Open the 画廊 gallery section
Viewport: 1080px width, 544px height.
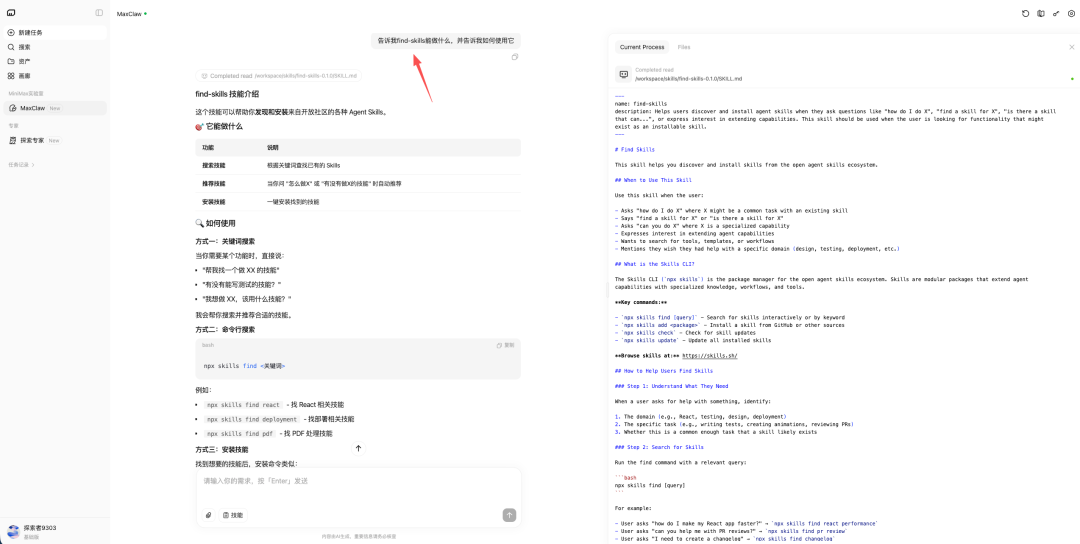tap(55, 76)
